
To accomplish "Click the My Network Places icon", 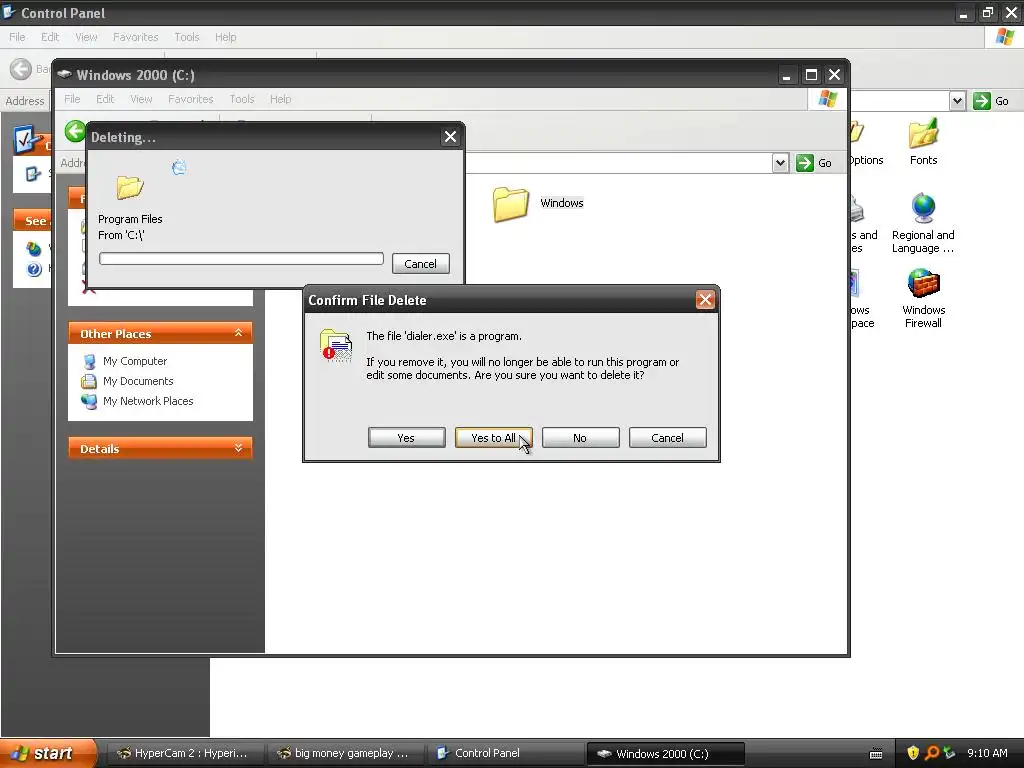I will (x=89, y=401).
